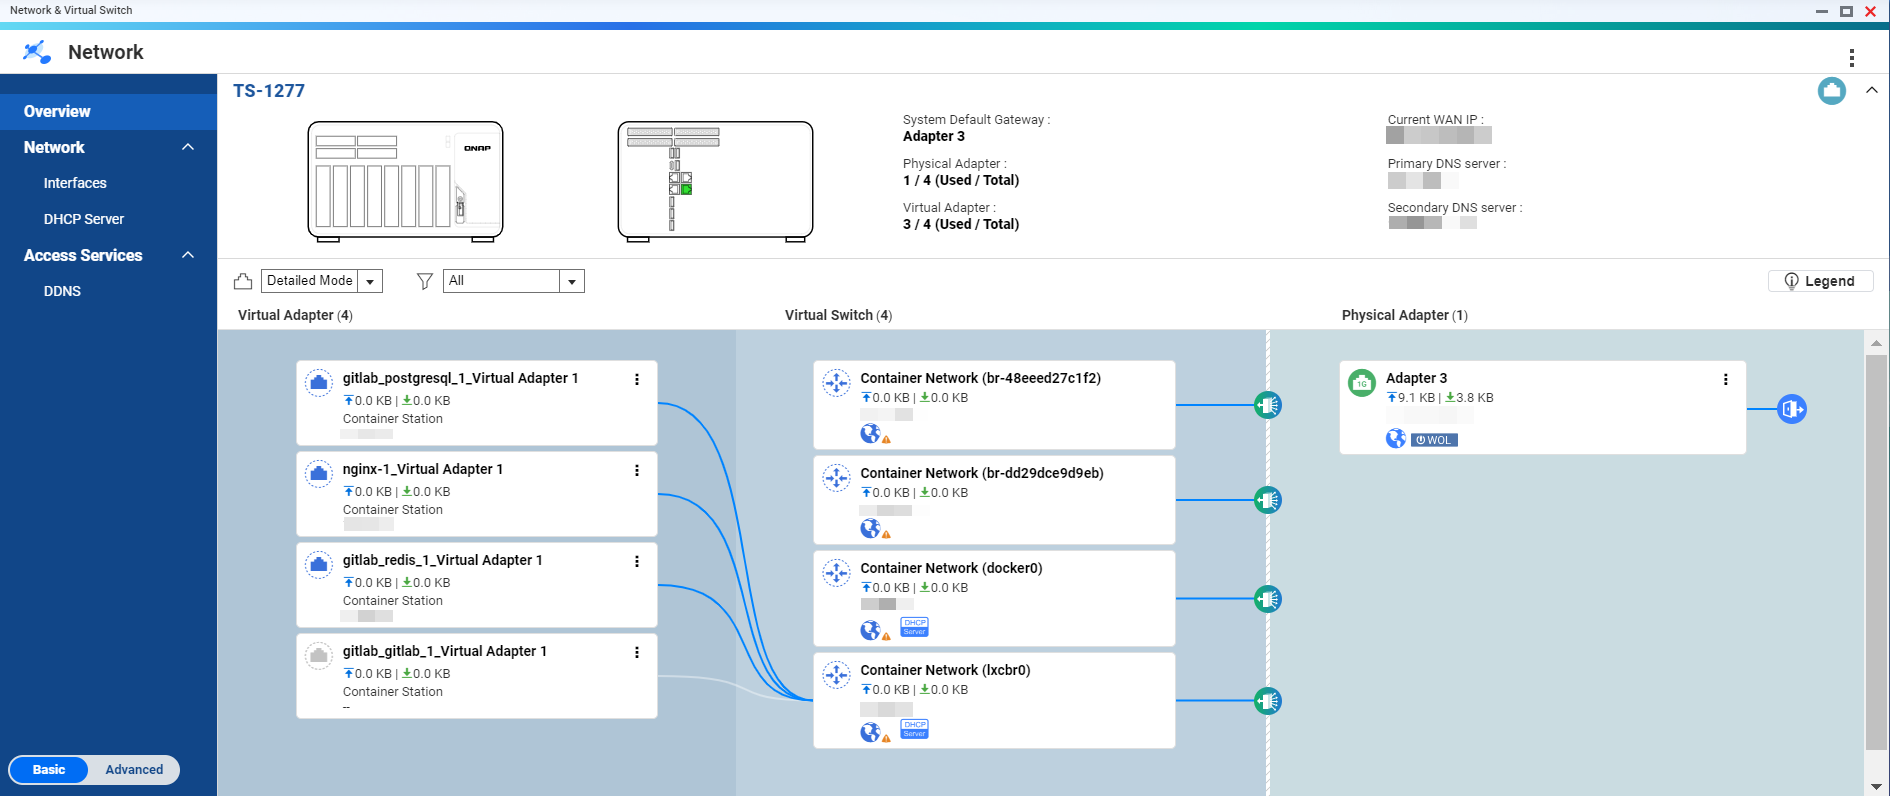Collapse the Access Services sidebar section
The height and width of the screenshot is (796, 1890).
[x=188, y=255]
